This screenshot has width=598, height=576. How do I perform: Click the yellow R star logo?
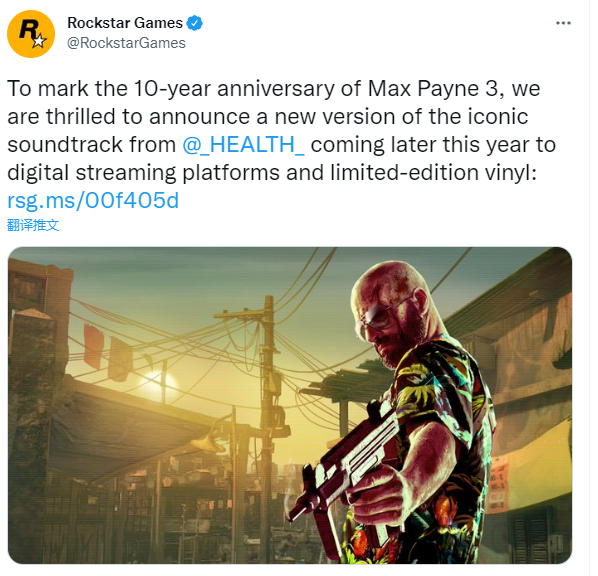tap(31, 34)
